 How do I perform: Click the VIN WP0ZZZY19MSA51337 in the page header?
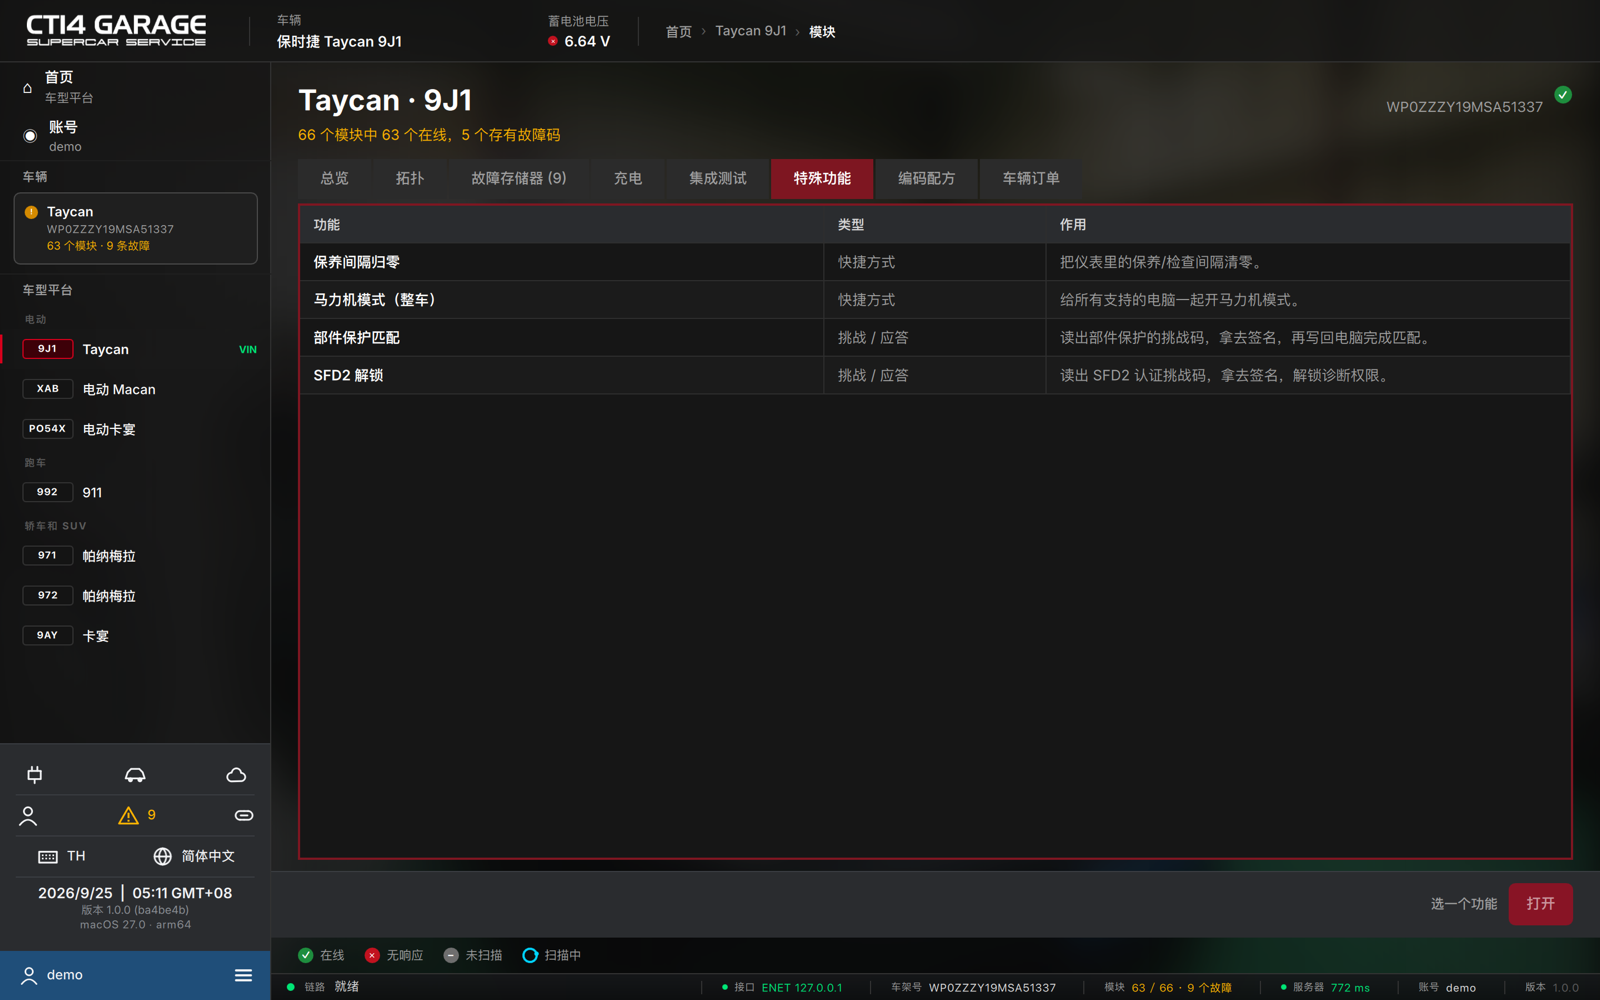[1464, 107]
